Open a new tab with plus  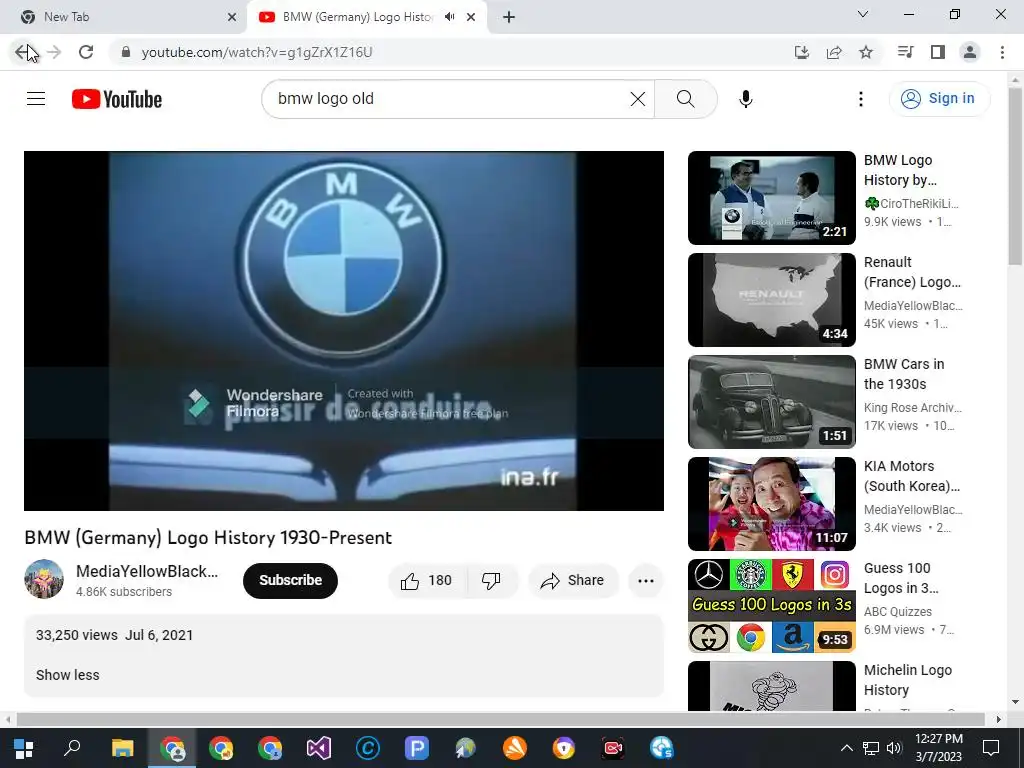(x=509, y=18)
